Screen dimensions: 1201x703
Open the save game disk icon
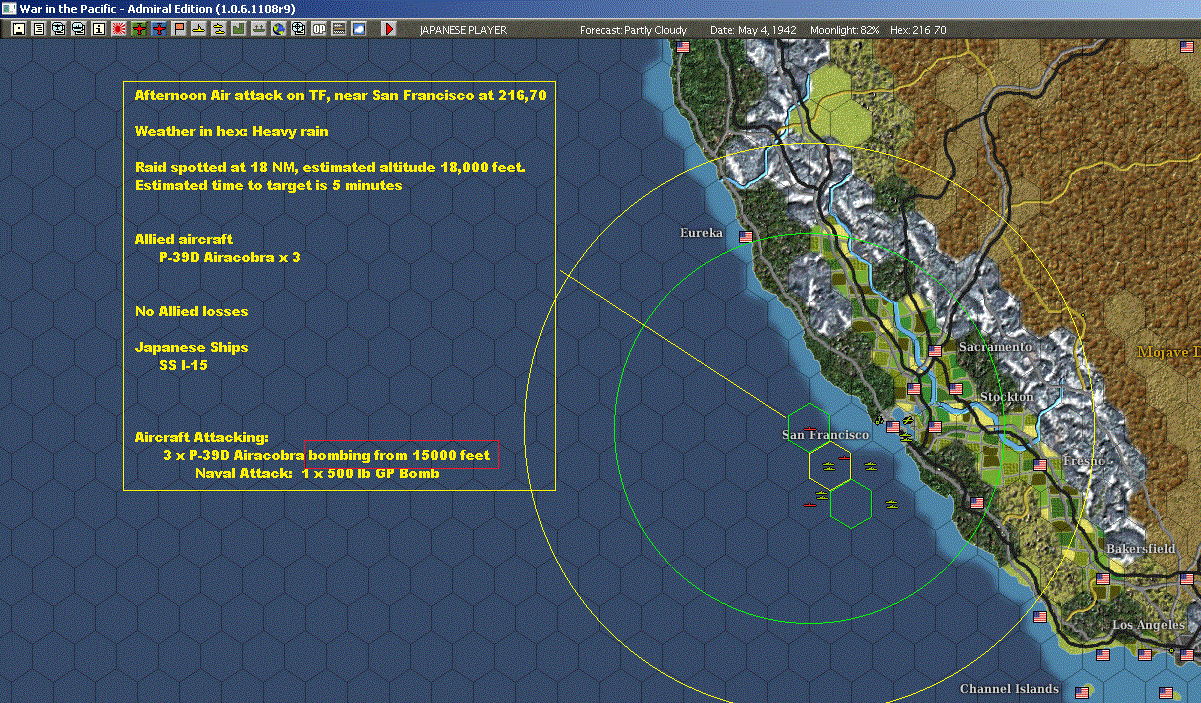18,30
